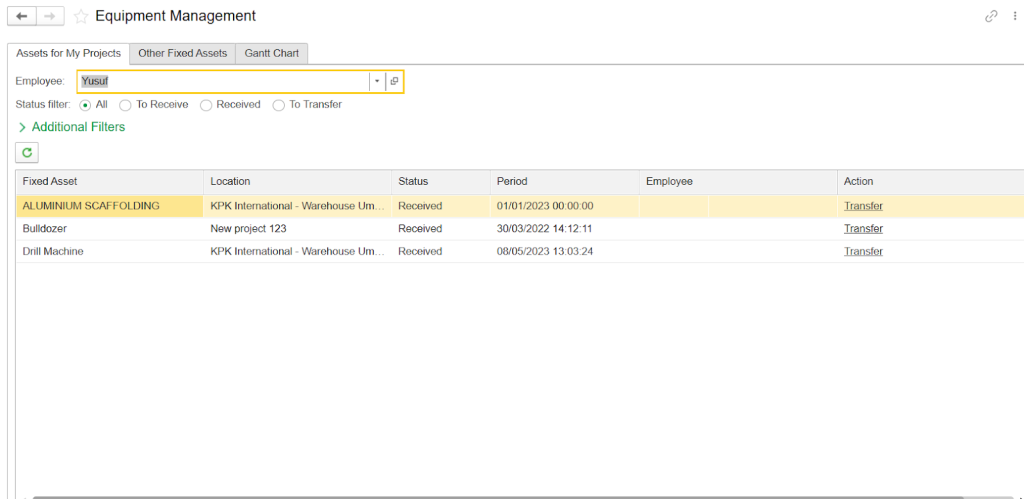Click the location cell of Drill Machine
This screenshot has width=1024, height=499.
click(x=298, y=251)
